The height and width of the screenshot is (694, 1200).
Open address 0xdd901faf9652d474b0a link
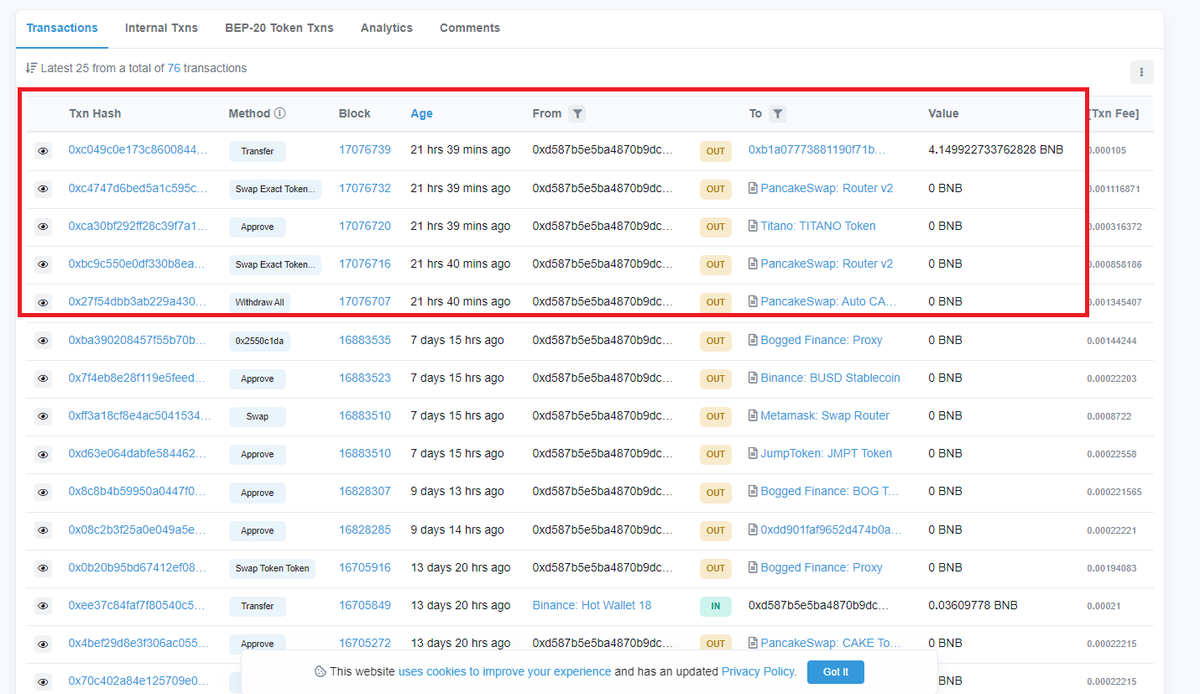coord(831,530)
